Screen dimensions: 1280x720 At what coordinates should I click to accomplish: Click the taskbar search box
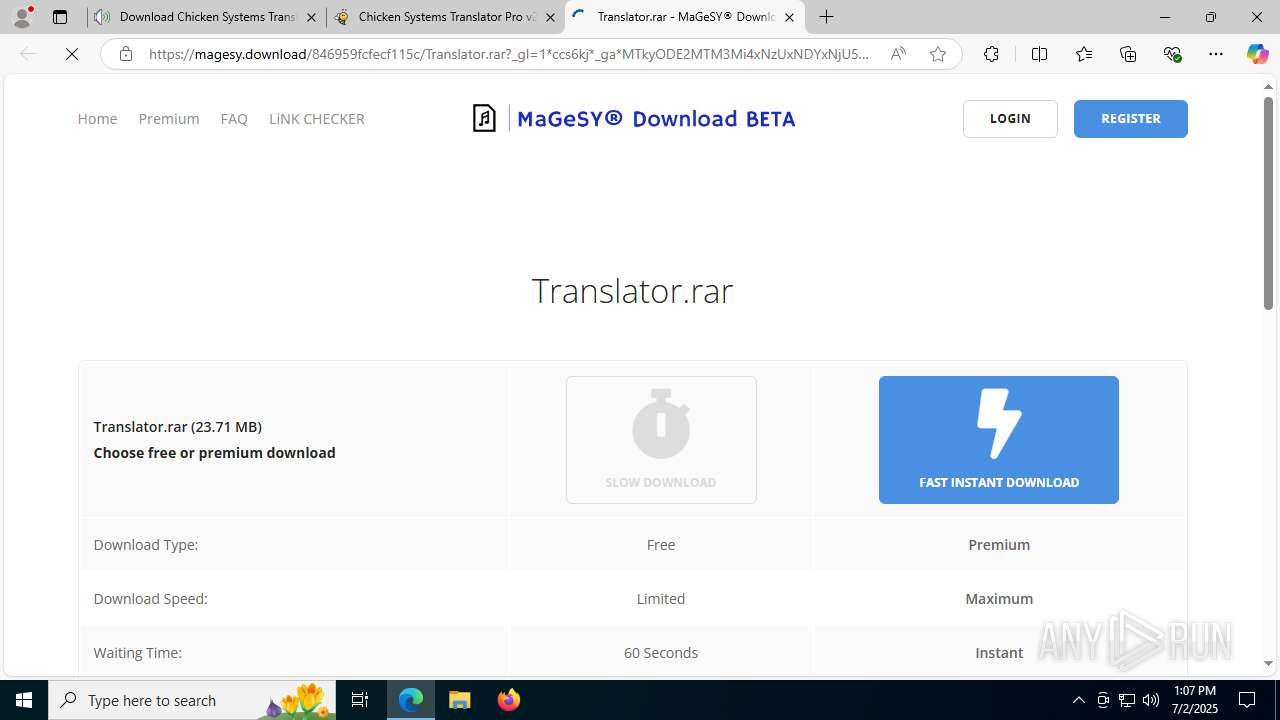[192, 700]
